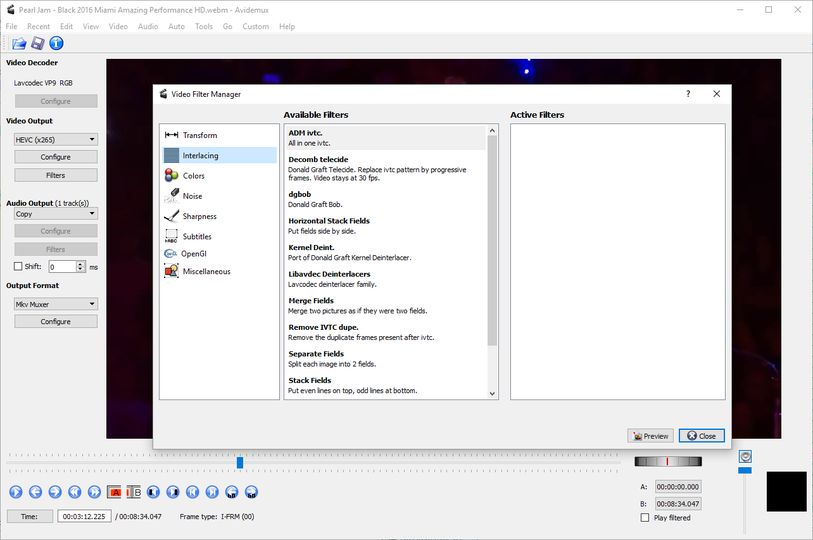This screenshot has width=813, height=540.
Task: Select the 'Merge Fields' filter
Action: tap(386, 305)
